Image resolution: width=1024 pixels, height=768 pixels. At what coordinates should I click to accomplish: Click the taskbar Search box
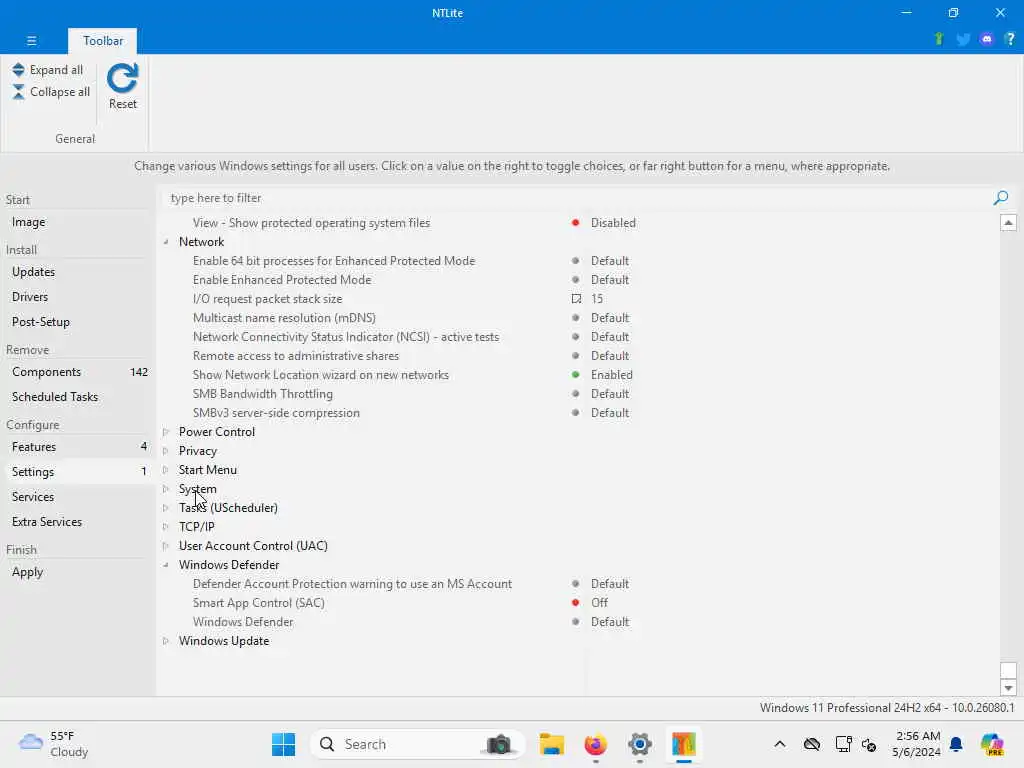point(418,744)
